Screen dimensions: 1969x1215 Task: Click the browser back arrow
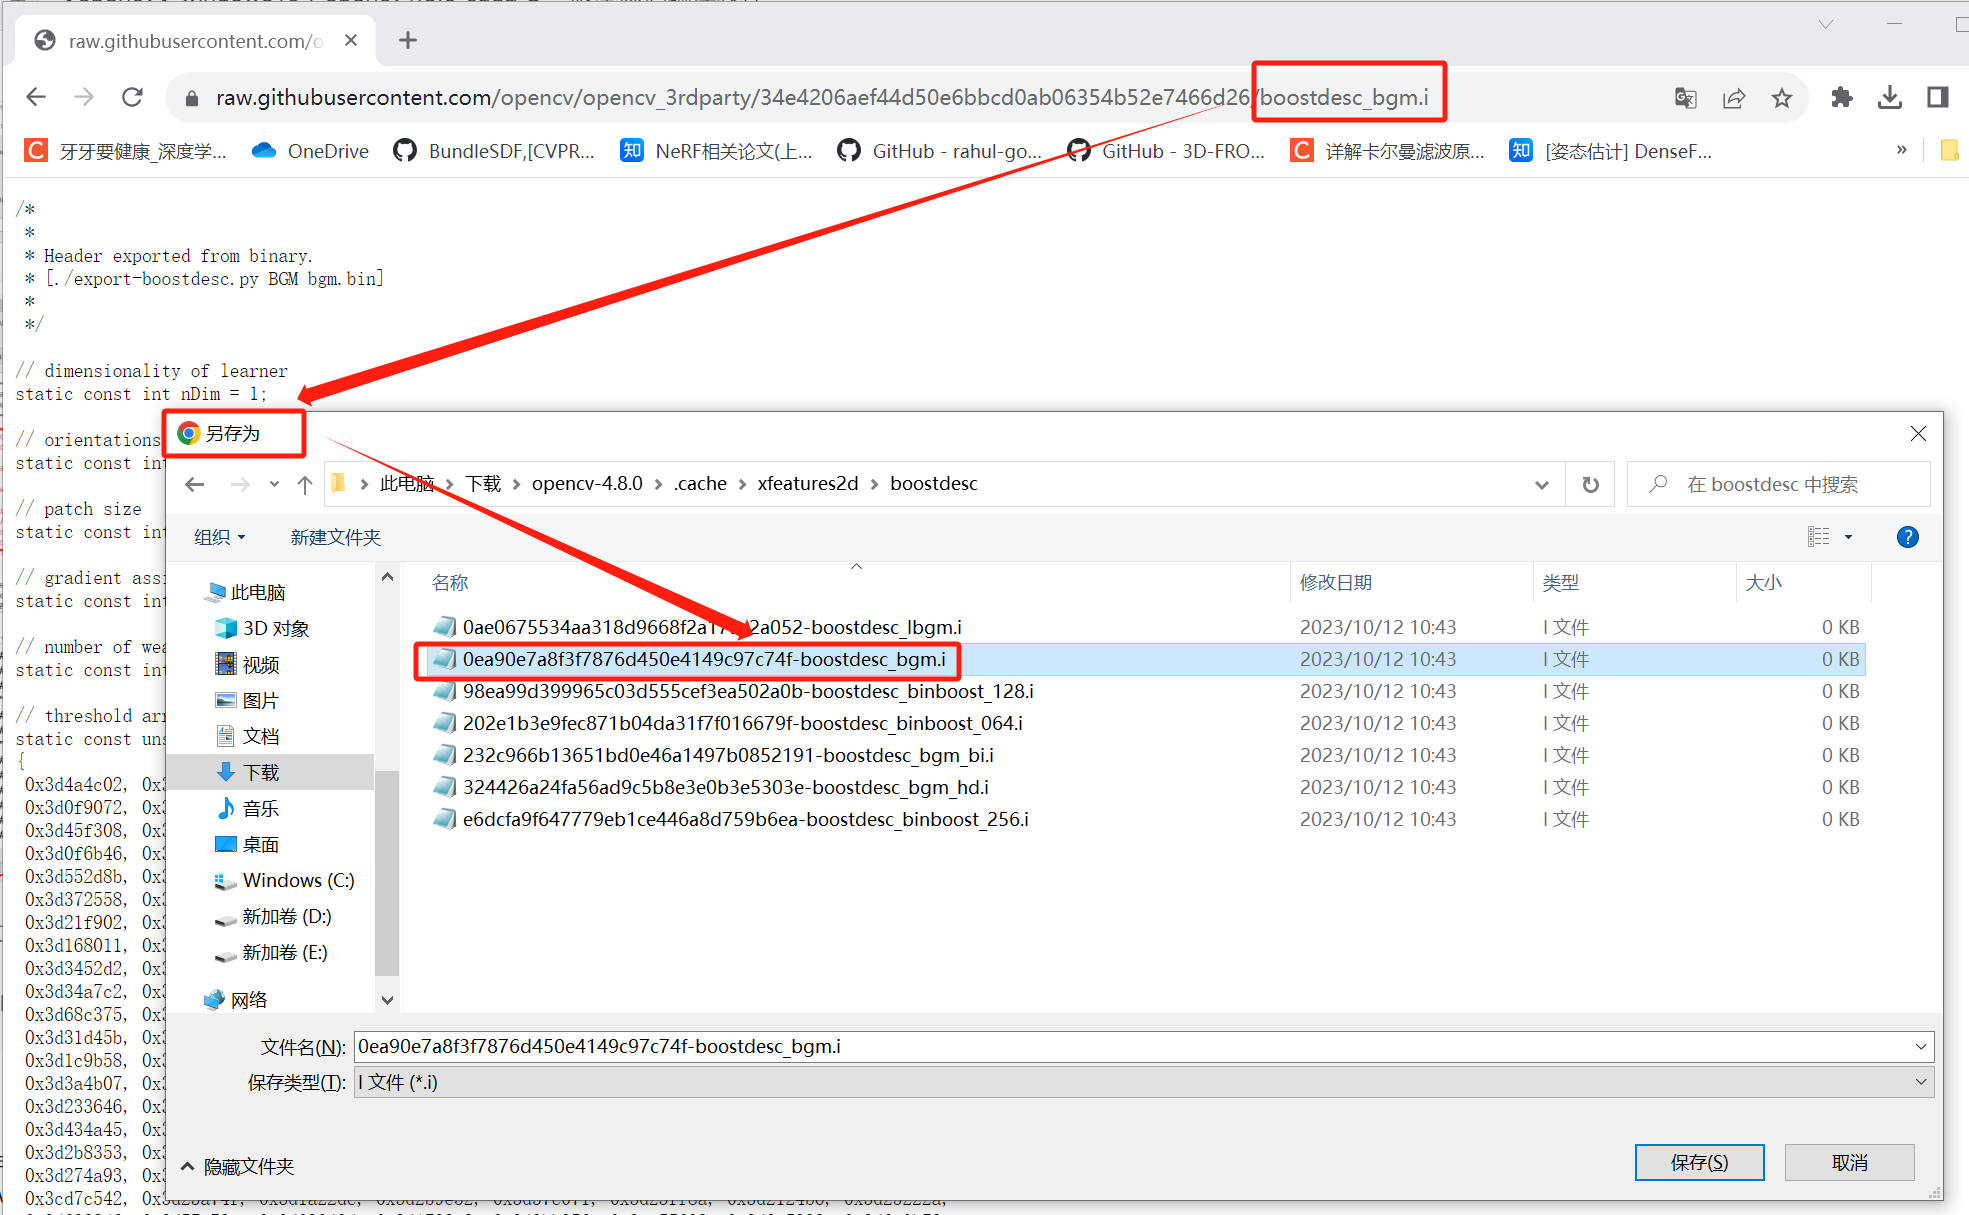36,97
